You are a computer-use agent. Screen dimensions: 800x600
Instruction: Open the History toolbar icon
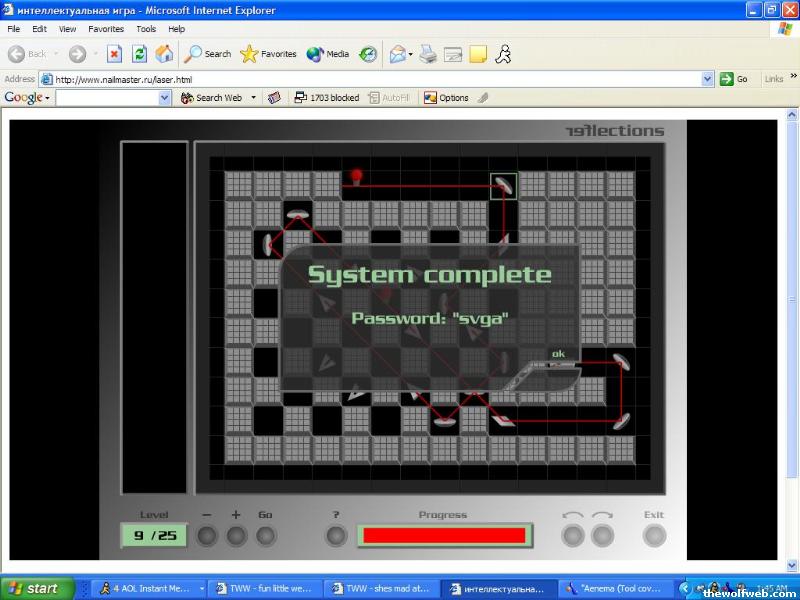368,54
